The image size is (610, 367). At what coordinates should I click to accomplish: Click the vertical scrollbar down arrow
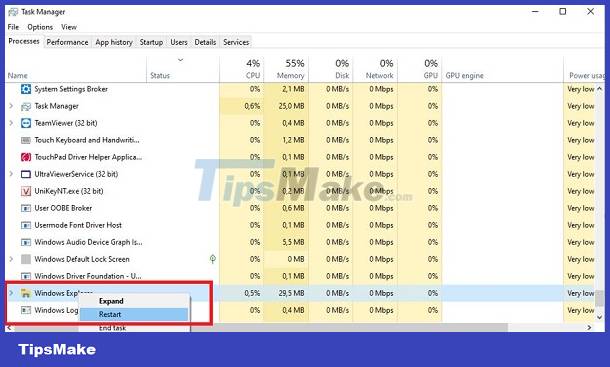599,318
